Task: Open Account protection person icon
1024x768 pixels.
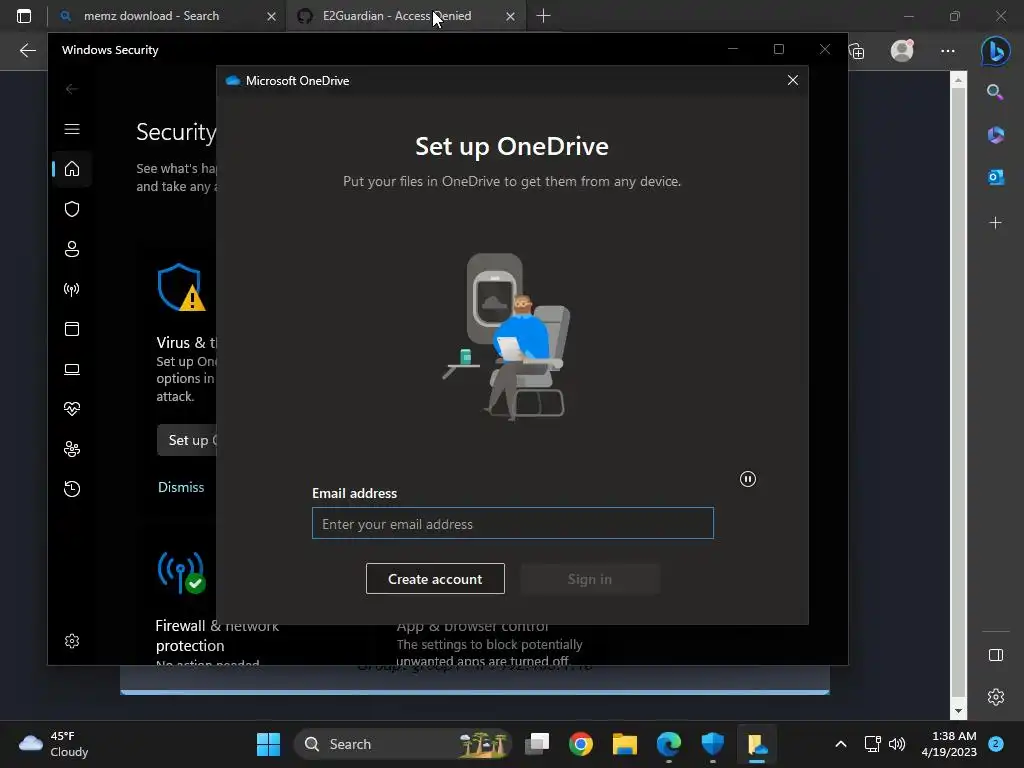Action: click(72, 249)
